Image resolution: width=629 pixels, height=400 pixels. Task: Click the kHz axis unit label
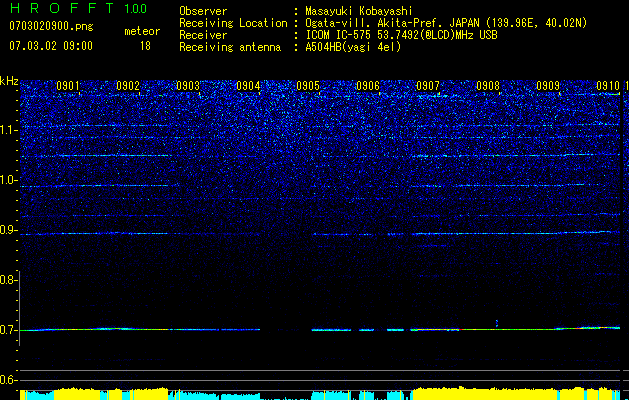pyautogui.click(x=9, y=81)
